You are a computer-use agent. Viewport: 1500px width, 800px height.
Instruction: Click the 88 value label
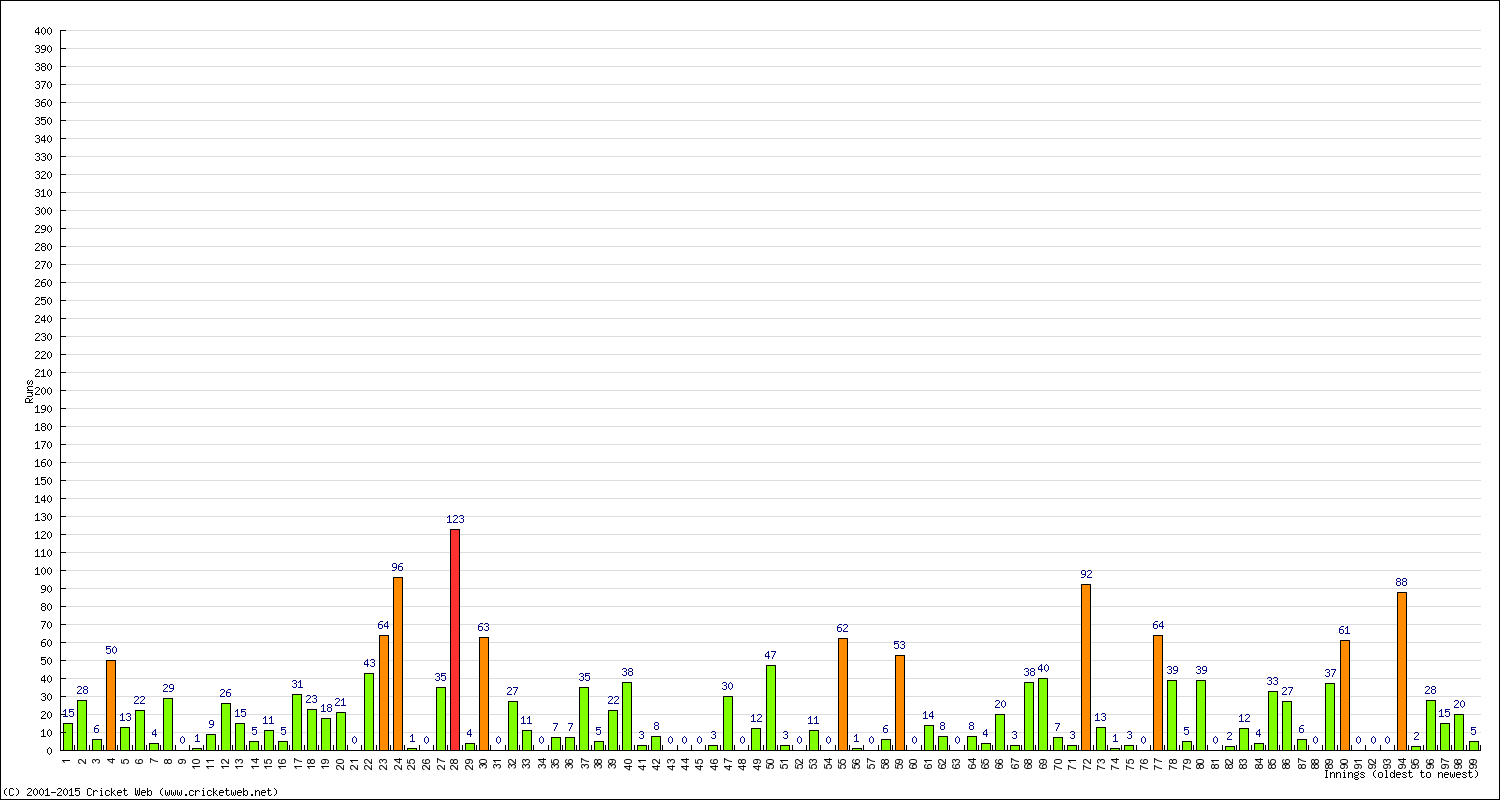click(x=1402, y=582)
